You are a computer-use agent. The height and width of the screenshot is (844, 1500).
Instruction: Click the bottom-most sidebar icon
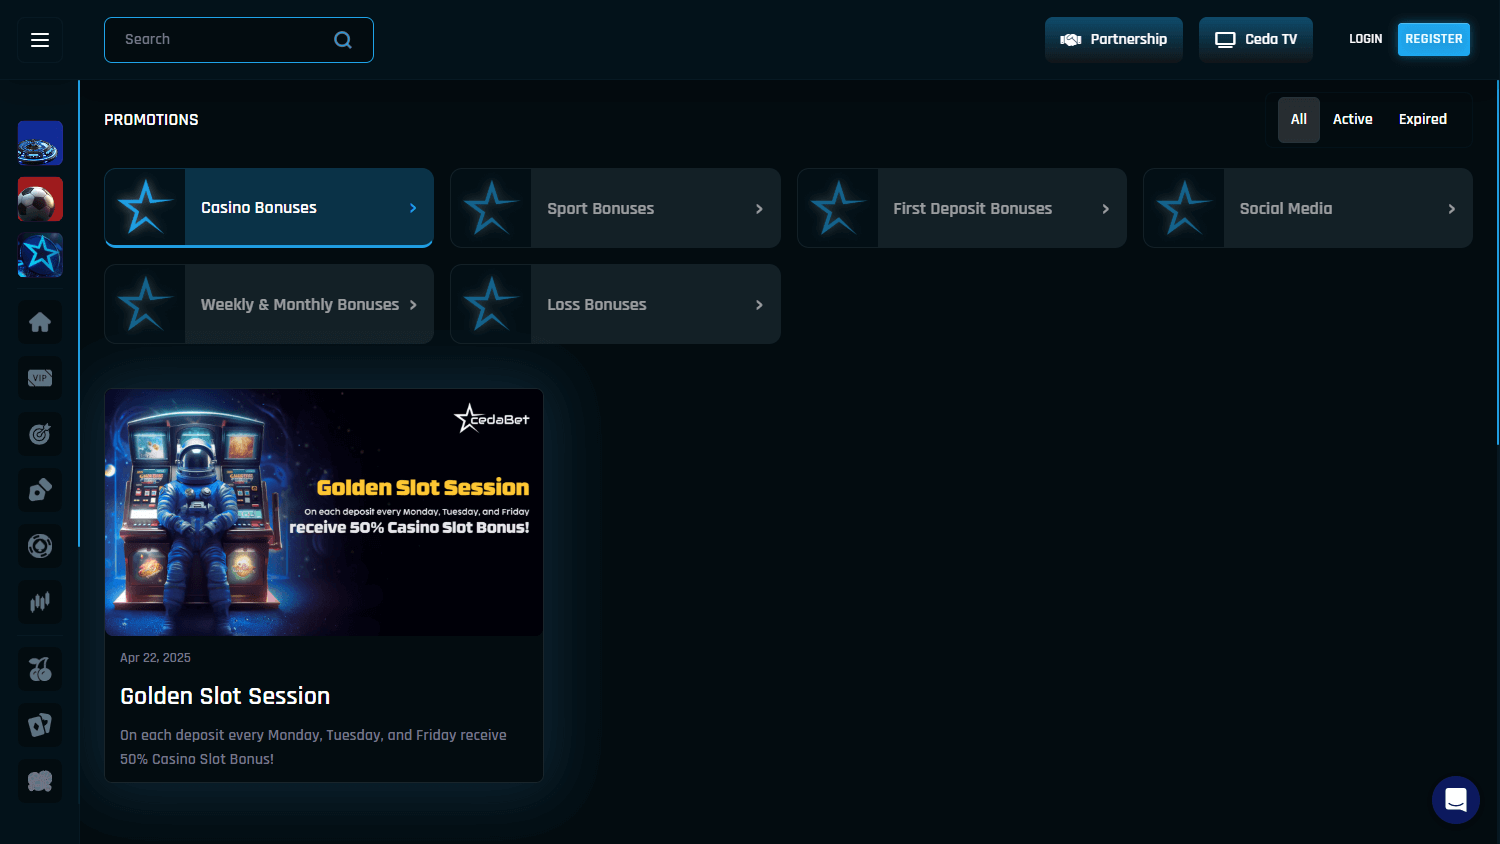pyautogui.click(x=40, y=781)
